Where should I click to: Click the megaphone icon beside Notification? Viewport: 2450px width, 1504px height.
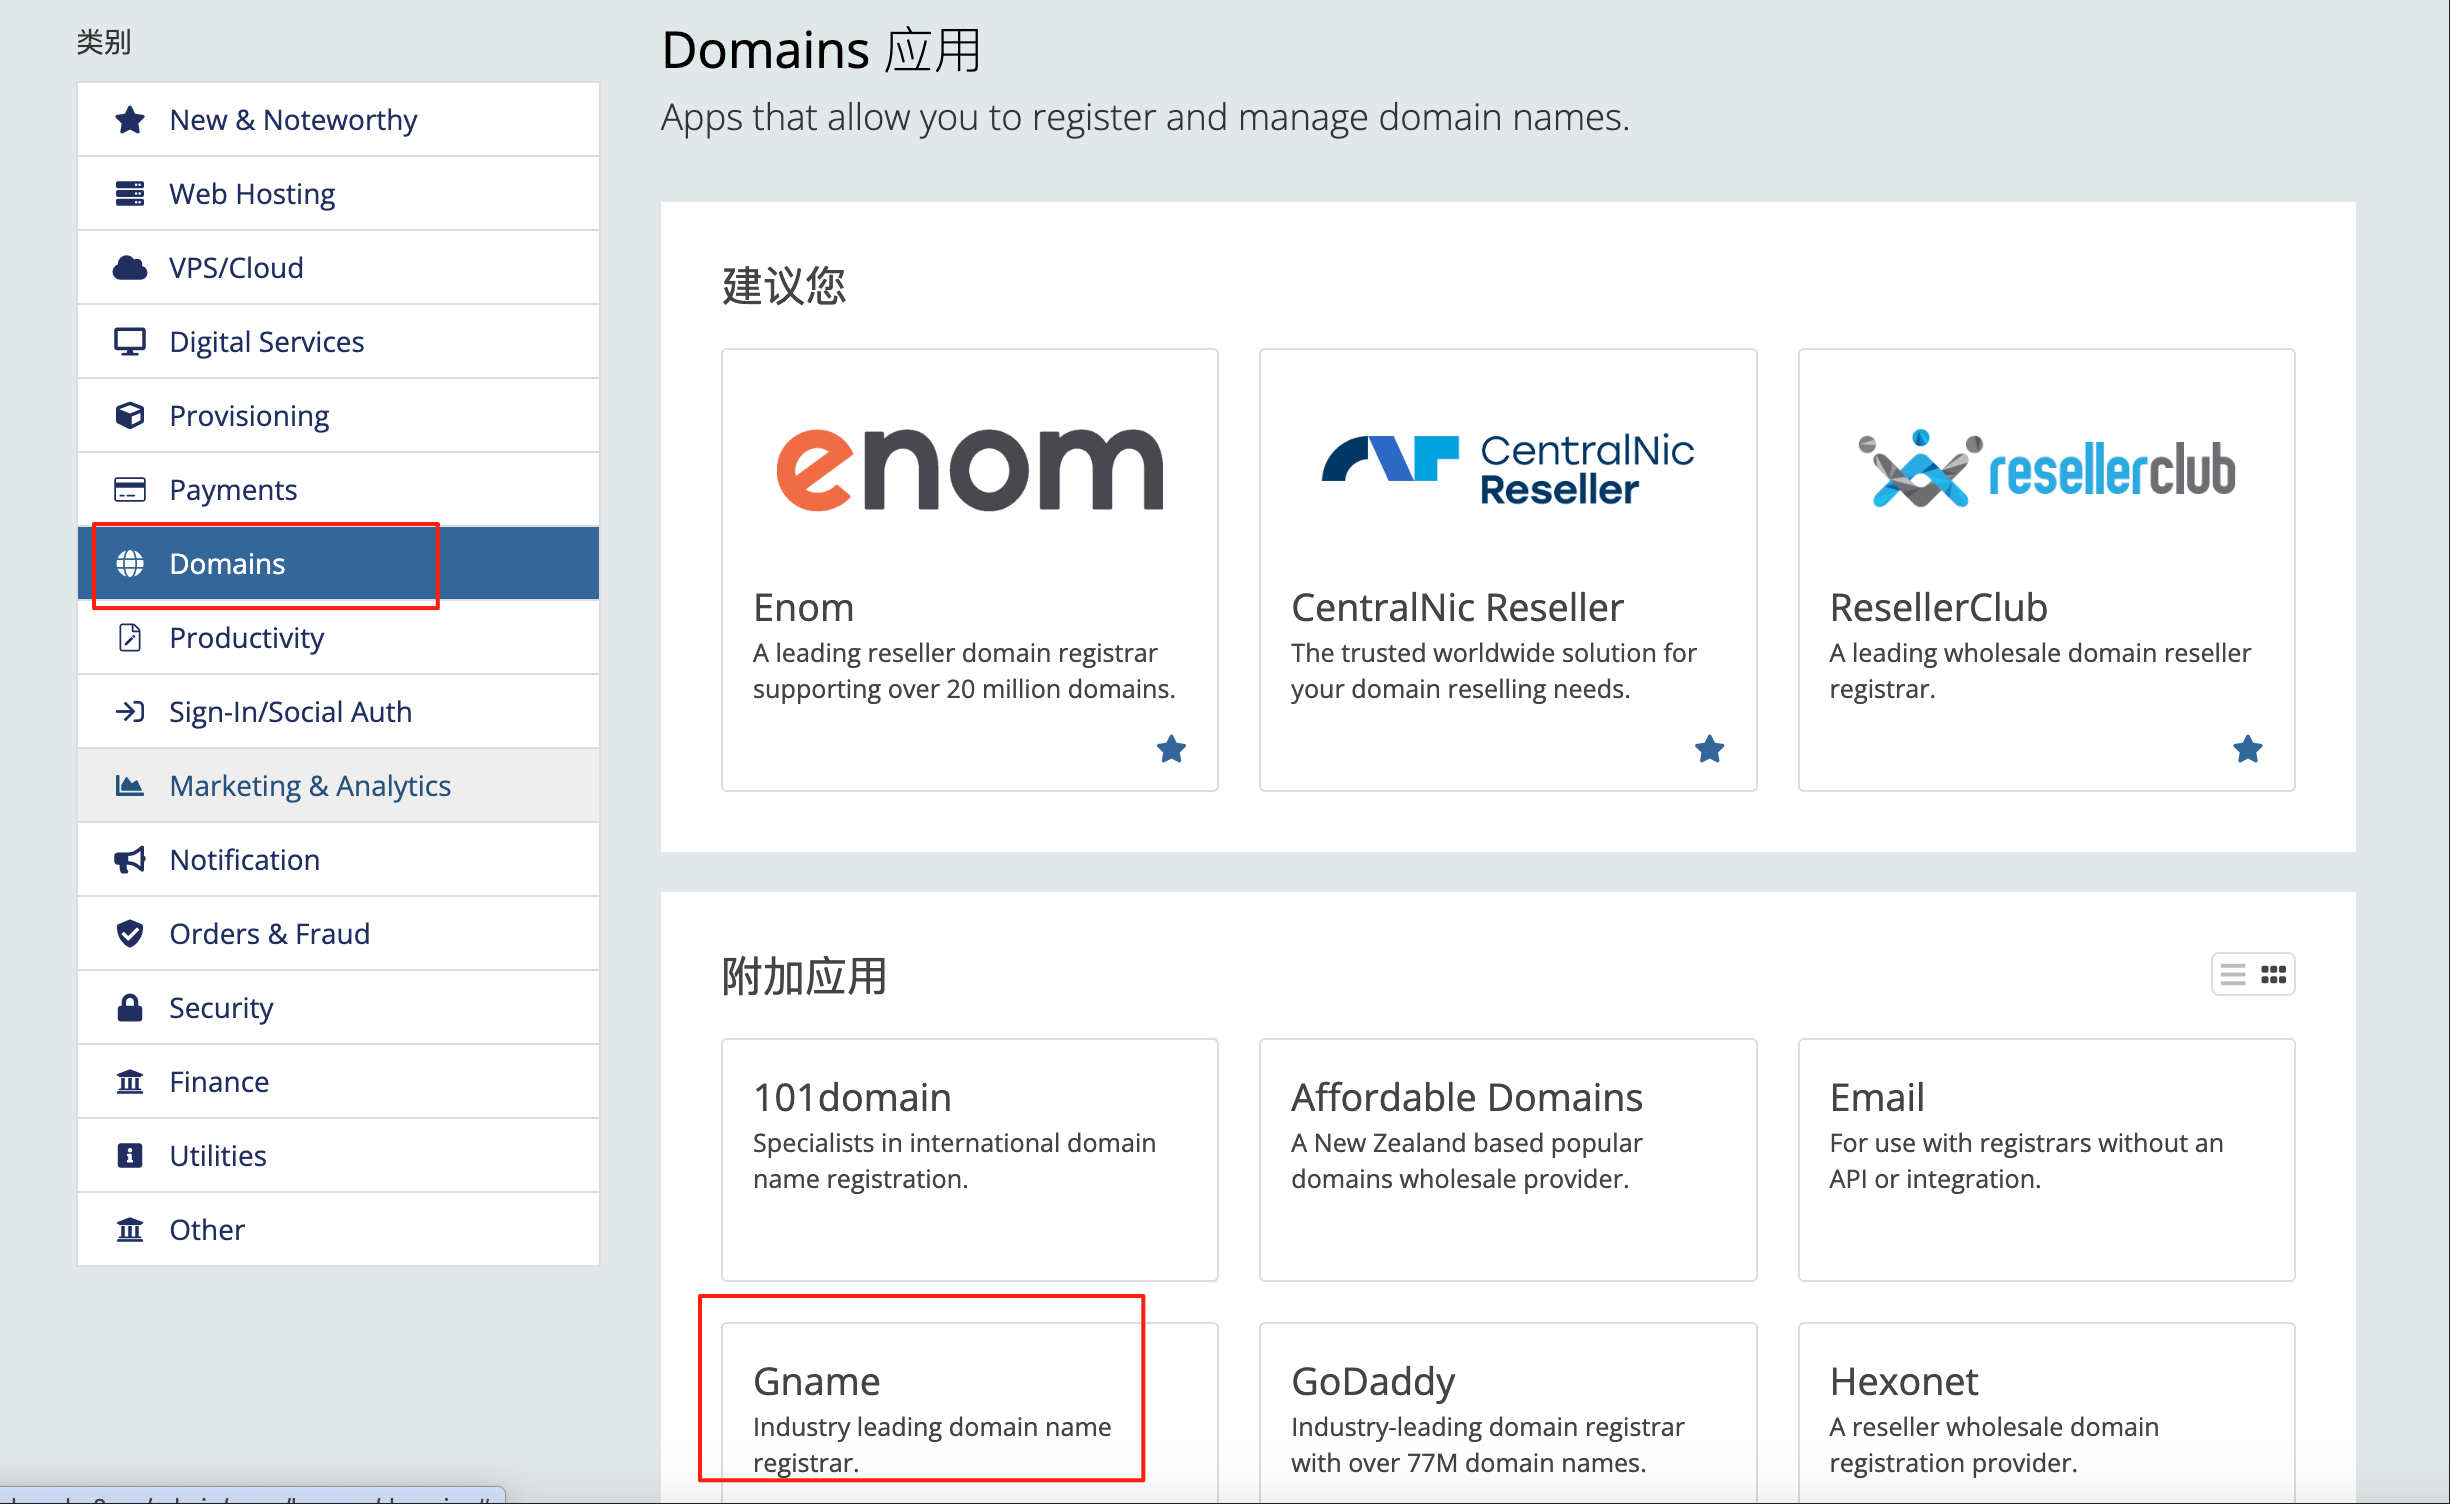(x=130, y=860)
